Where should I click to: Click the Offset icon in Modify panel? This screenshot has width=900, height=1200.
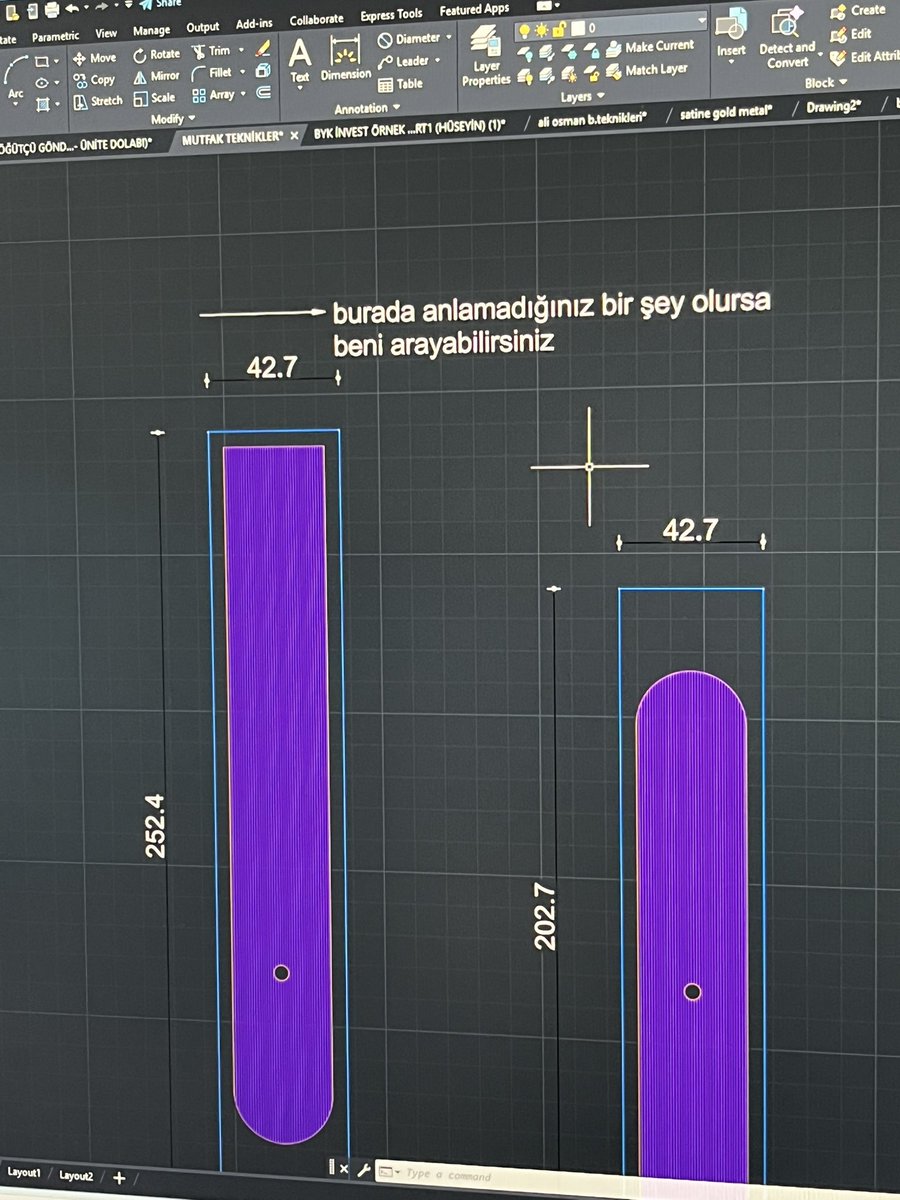click(263, 93)
